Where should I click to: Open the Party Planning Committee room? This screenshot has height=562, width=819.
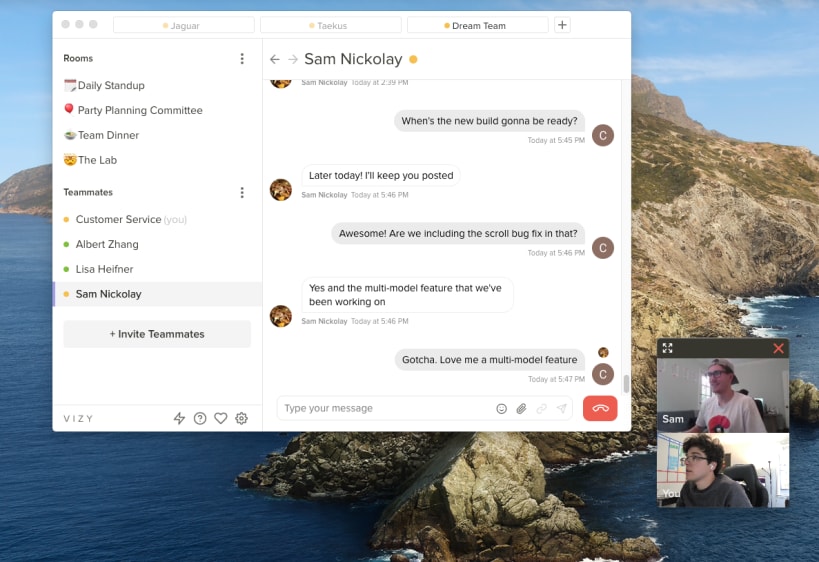157,110
